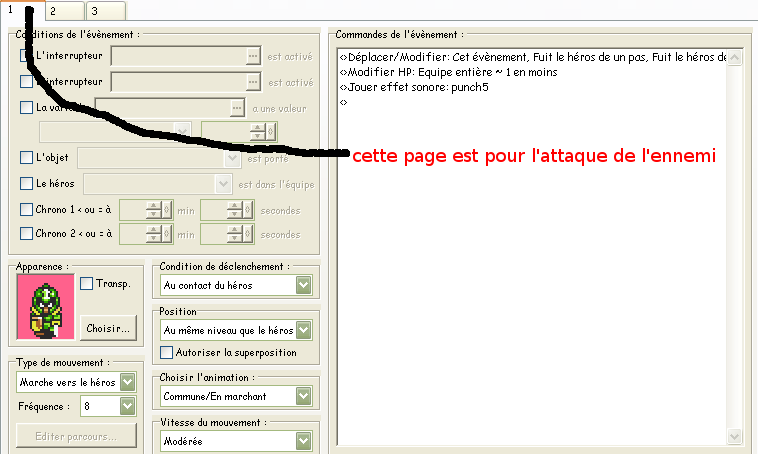
Task: Click the second interrupteur text field
Action: click(178, 82)
